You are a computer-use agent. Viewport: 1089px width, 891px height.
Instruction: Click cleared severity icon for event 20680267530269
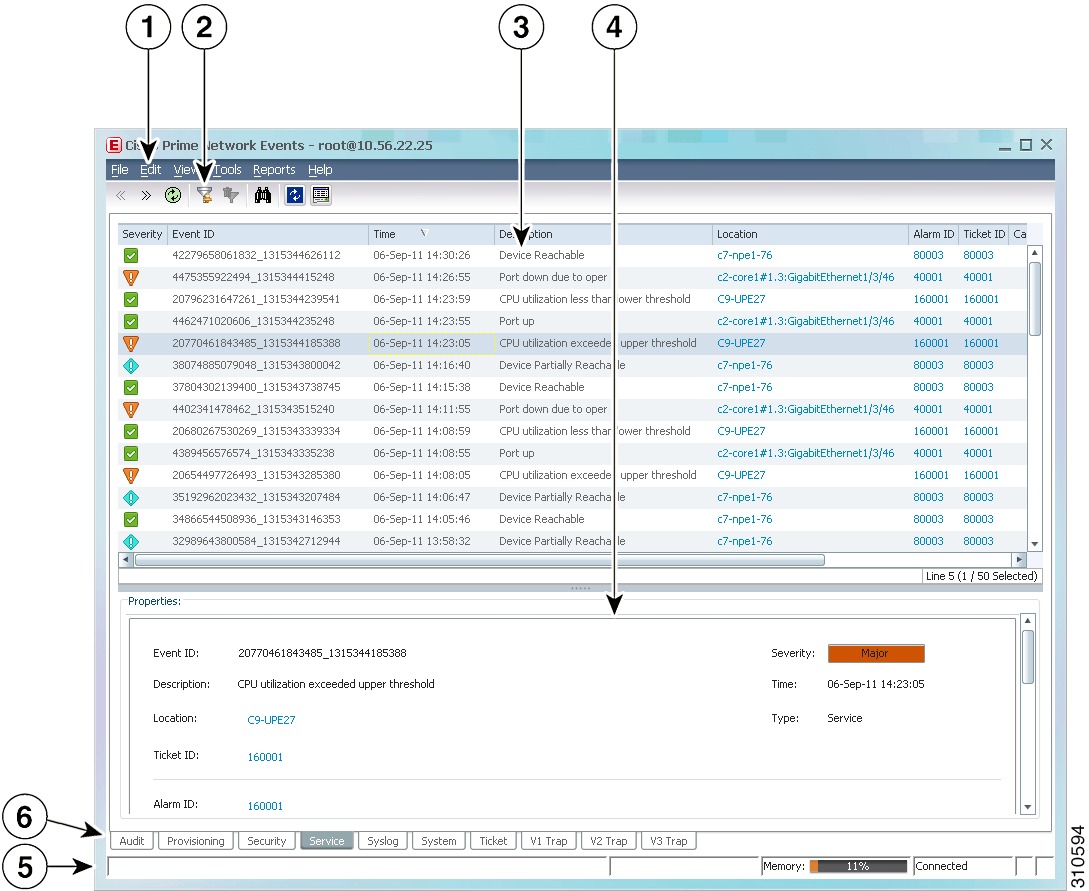click(x=131, y=431)
